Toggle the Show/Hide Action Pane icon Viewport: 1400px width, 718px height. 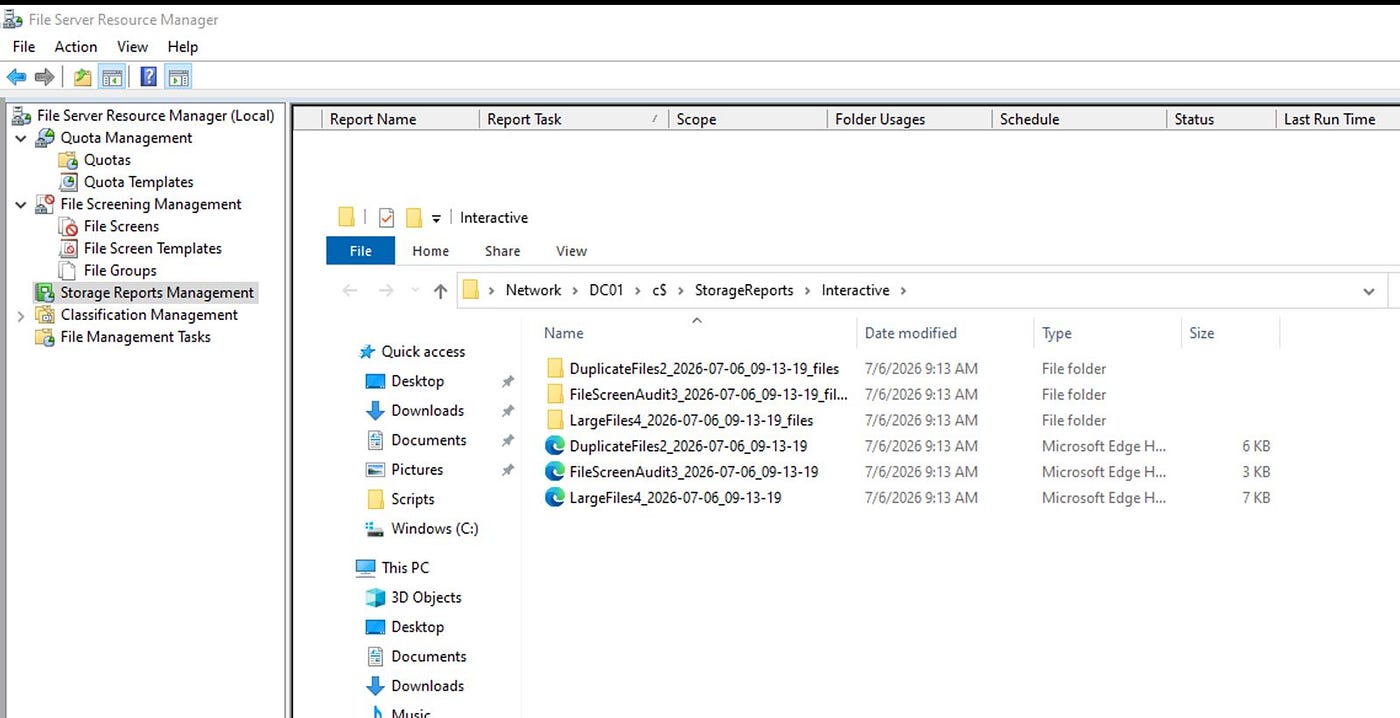point(178,77)
